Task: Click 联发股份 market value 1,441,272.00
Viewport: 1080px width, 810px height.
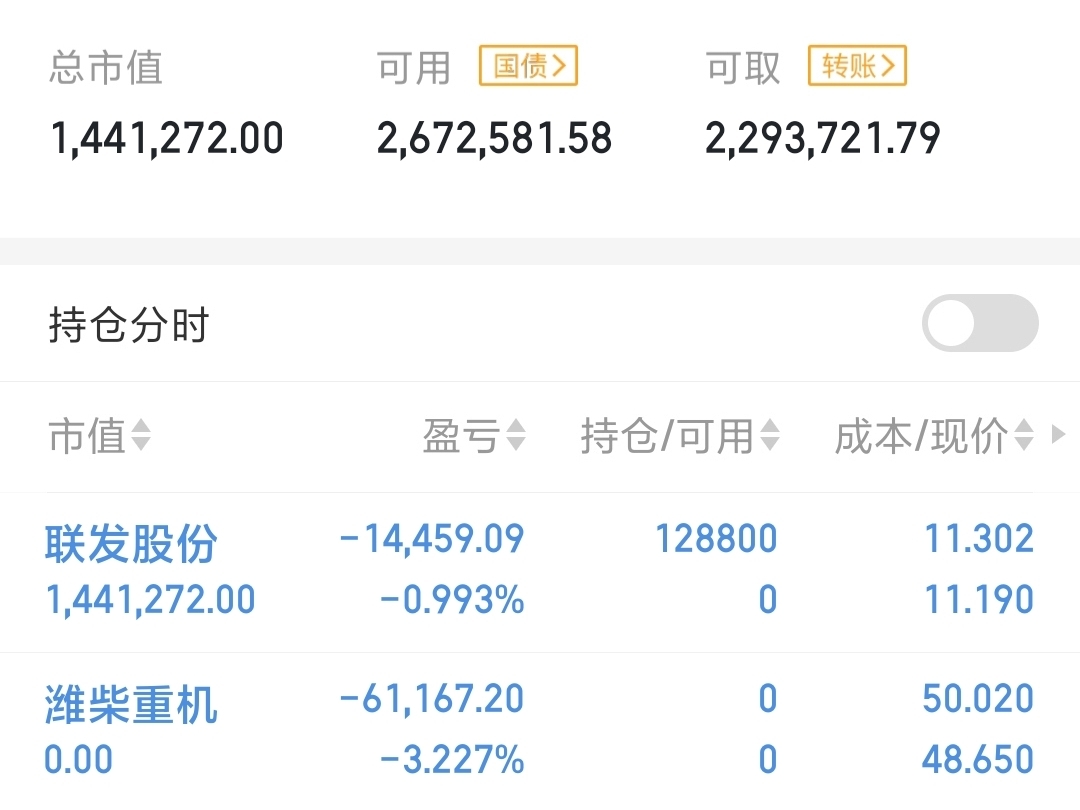Action: 150,599
